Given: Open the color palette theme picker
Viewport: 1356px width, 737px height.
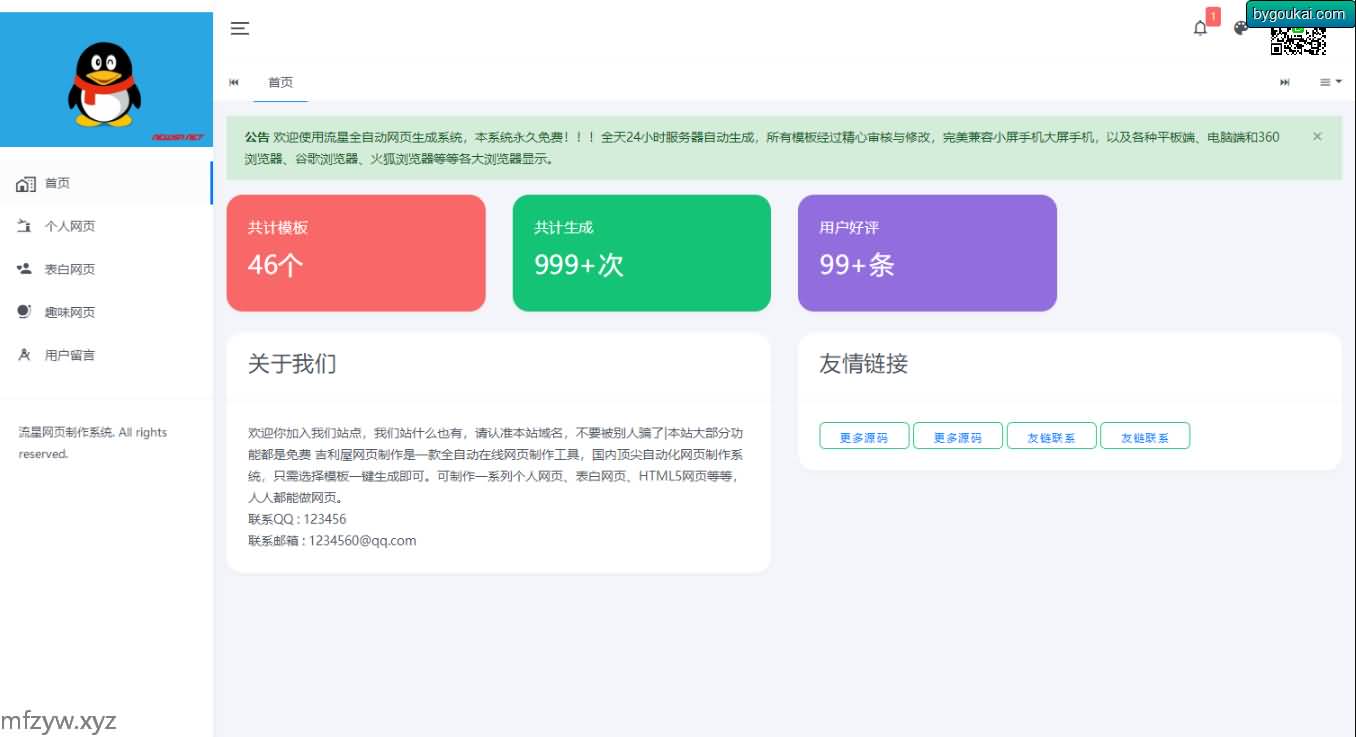Looking at the screenshot, I should coord(1240,29).
